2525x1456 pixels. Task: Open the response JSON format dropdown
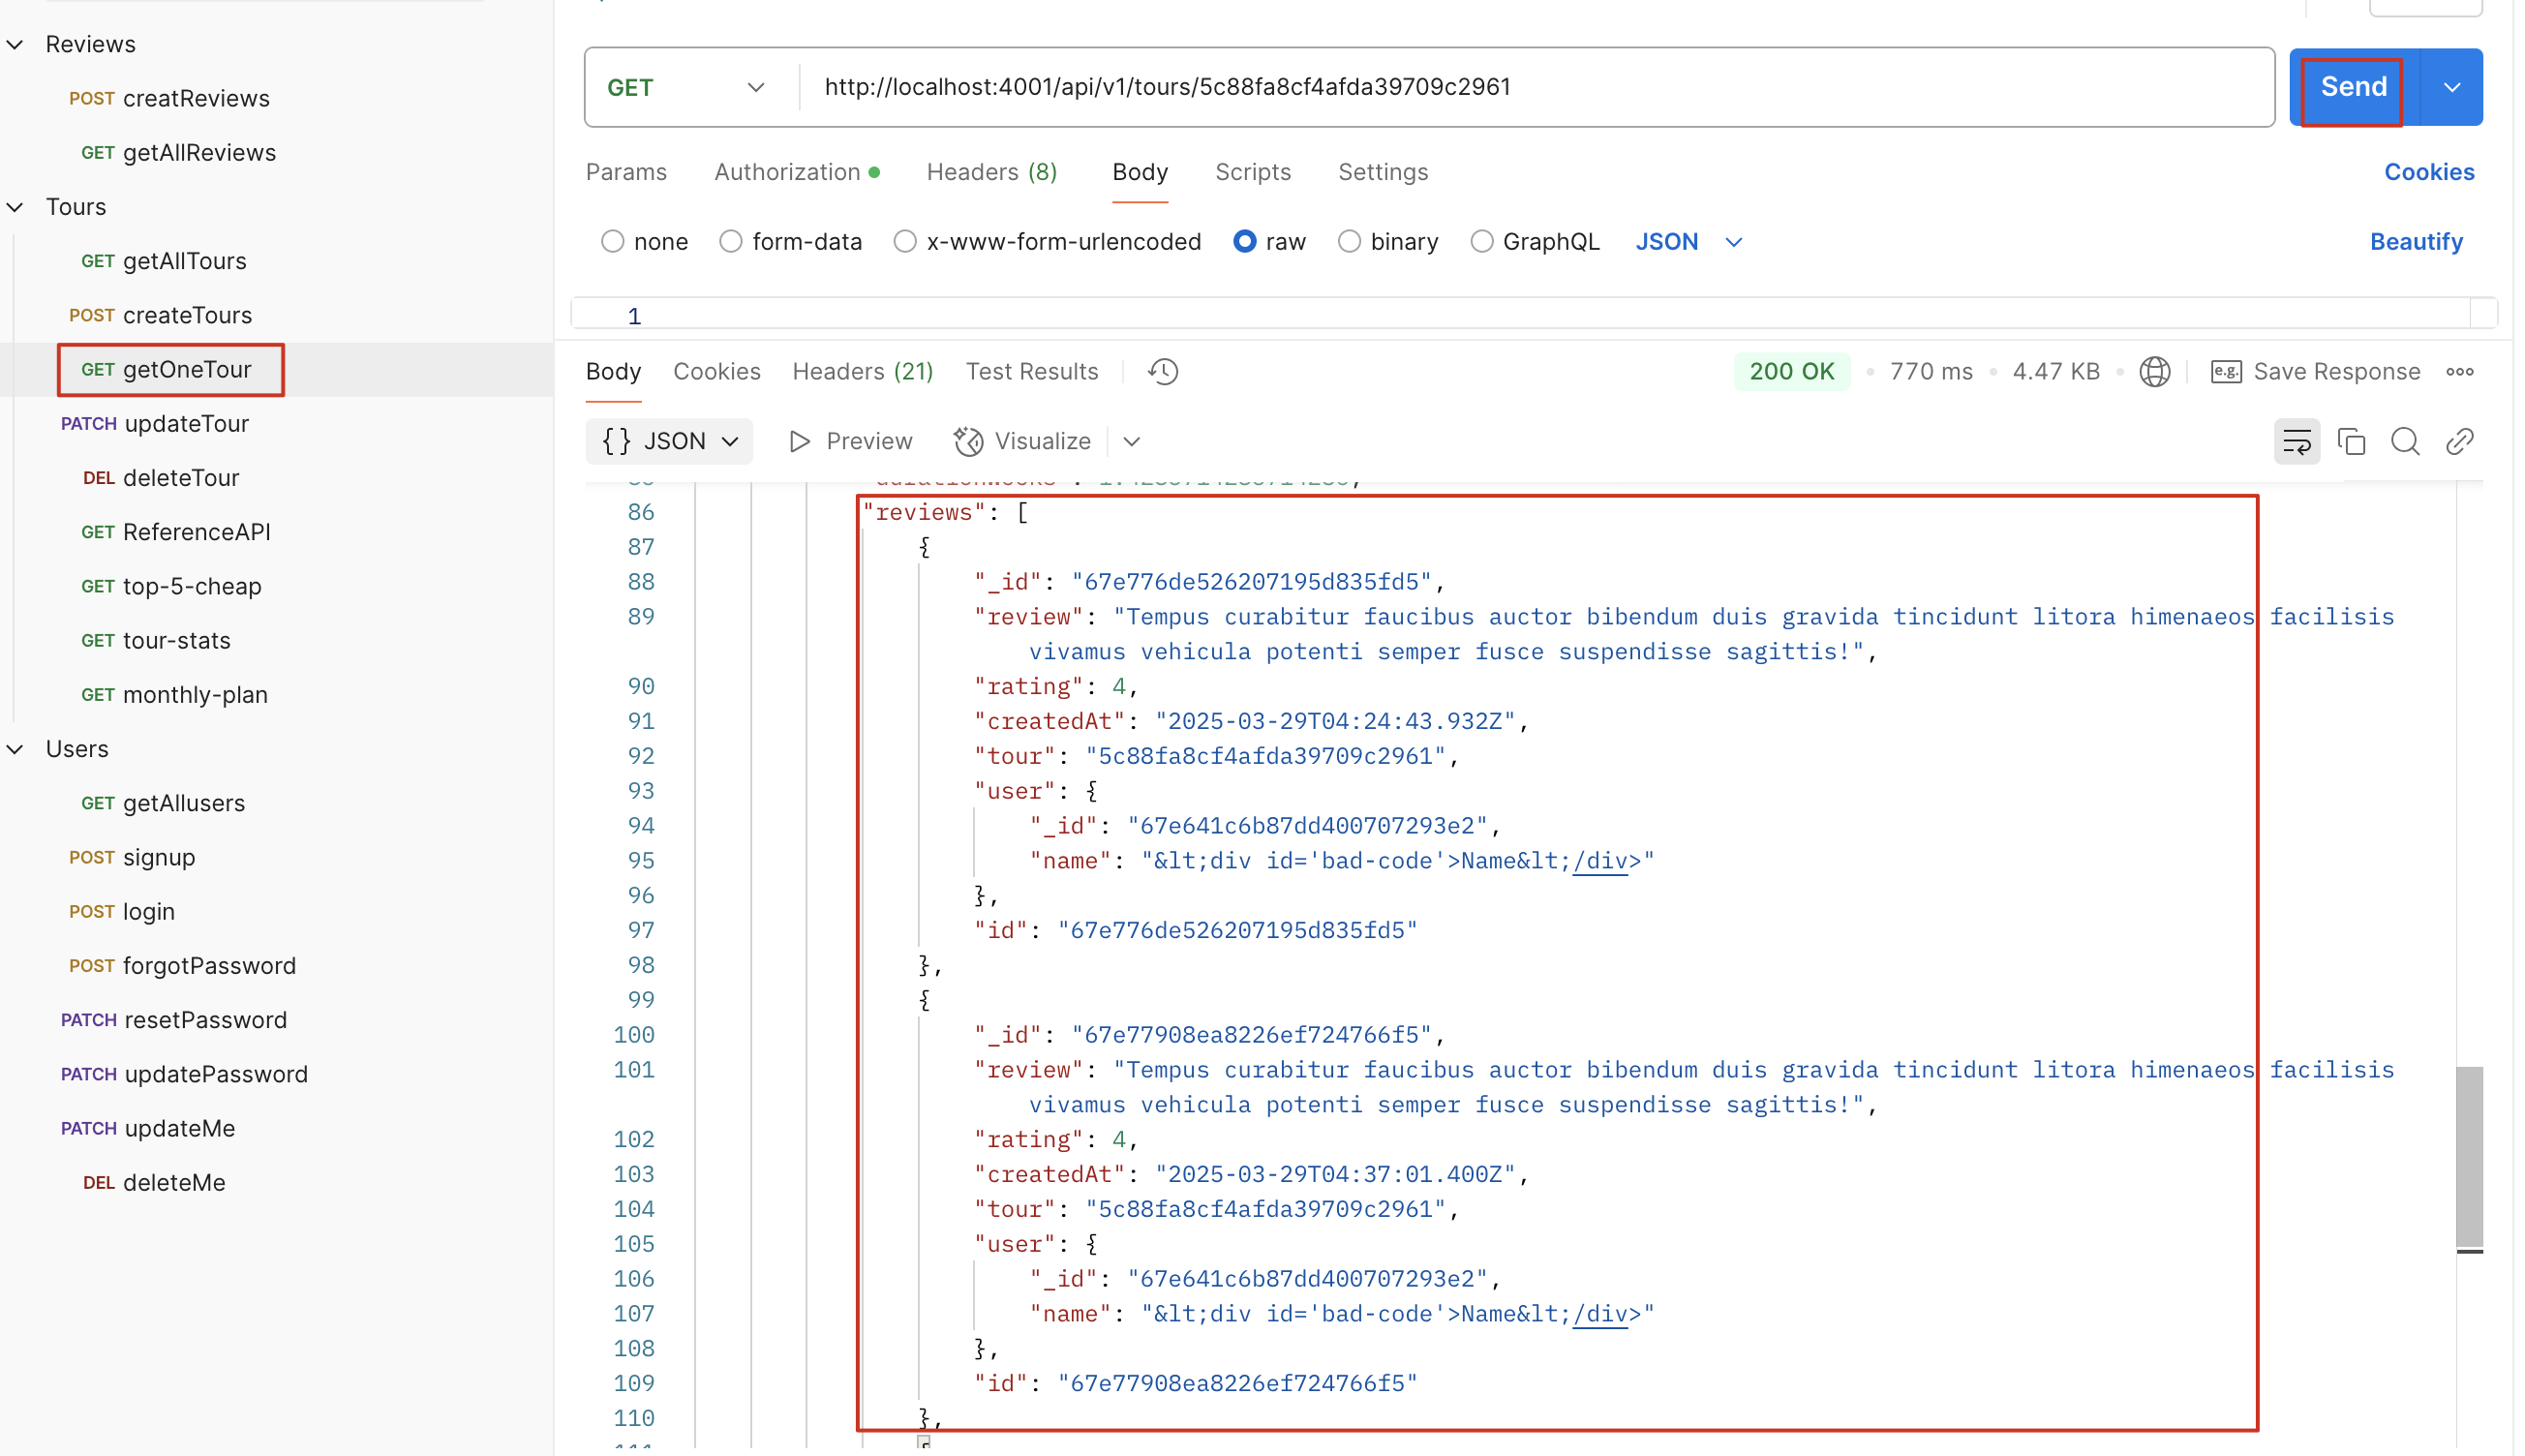[669, 441]
